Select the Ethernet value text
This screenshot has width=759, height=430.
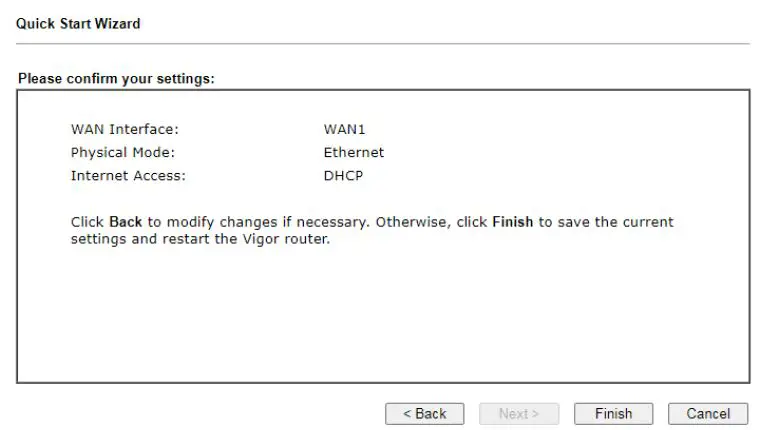tap(353, 153)
